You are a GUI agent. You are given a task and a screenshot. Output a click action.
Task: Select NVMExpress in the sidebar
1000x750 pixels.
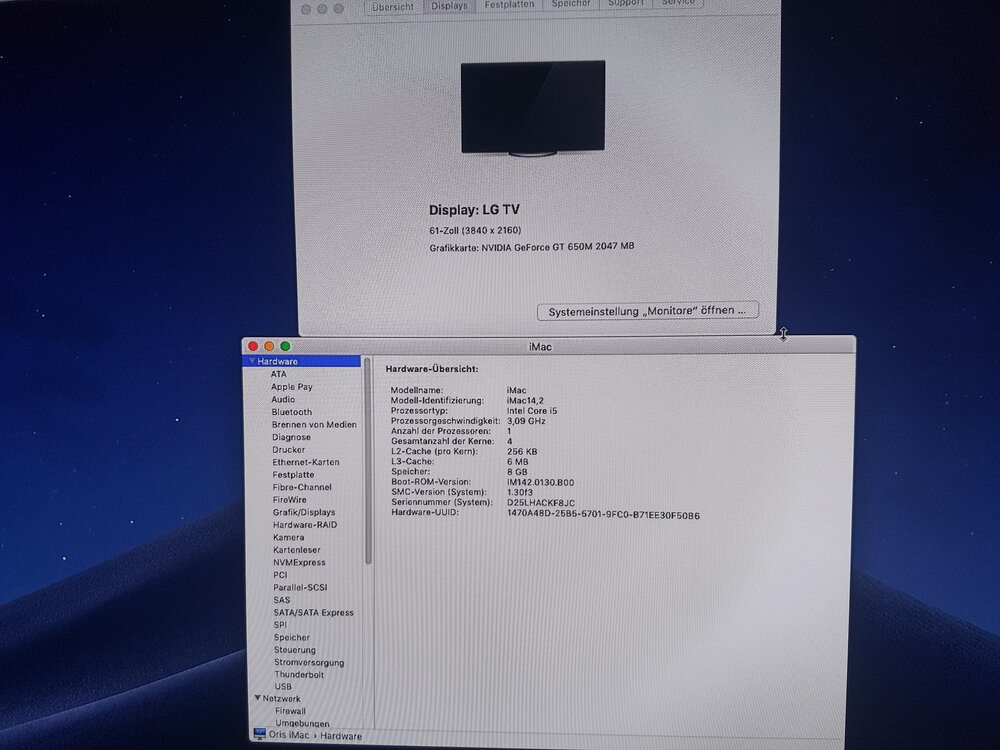coord(299,562)
